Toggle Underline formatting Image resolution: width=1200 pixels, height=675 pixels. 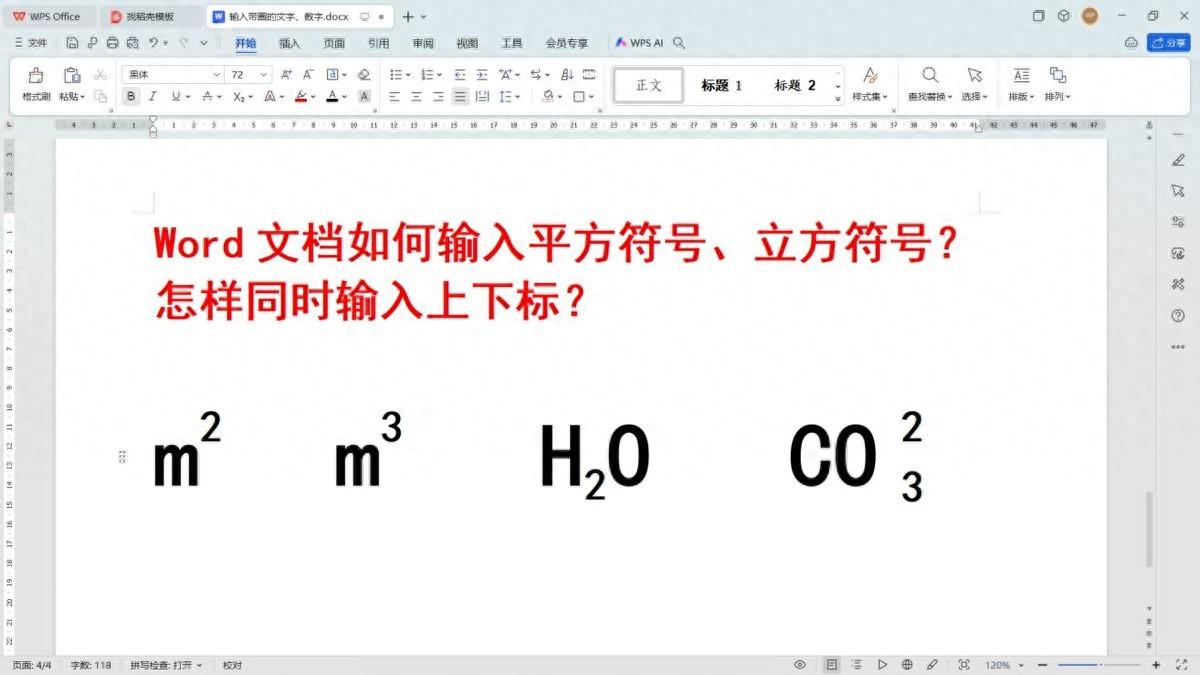pyautogui.click(x=175, y=97)
